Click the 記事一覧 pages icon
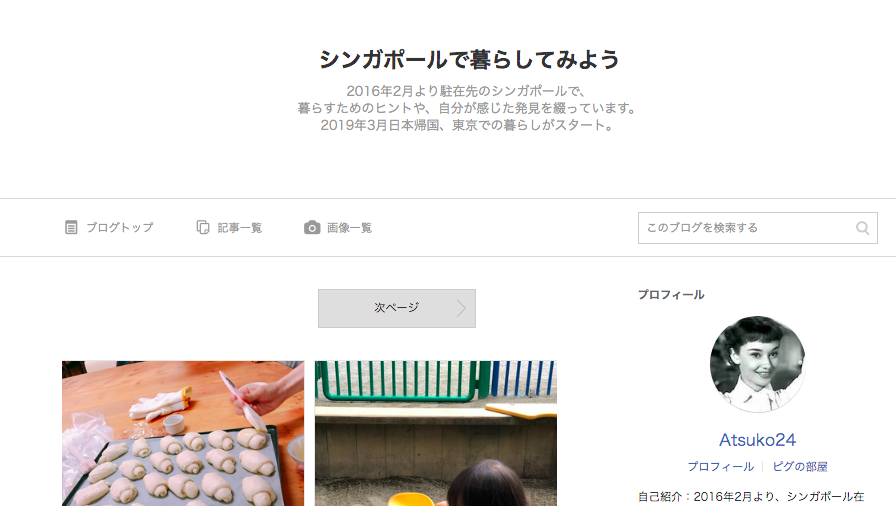This screenshot has width=896, height=506. [x=203, y=228]
